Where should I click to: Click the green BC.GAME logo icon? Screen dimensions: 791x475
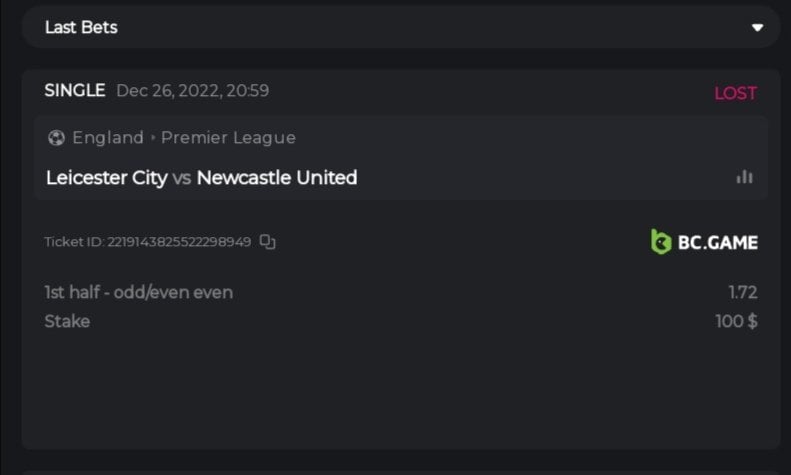point(661,241)
